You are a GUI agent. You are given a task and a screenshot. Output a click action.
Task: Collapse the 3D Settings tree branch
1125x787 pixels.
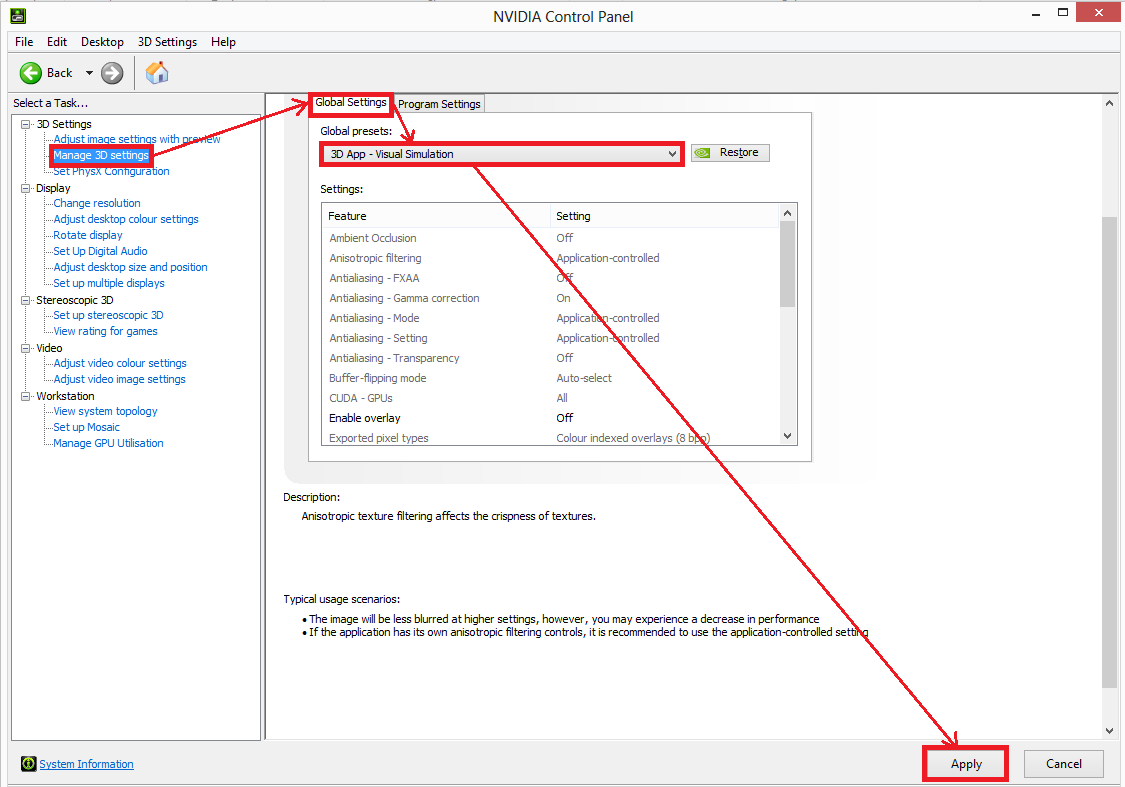point(24,123)
